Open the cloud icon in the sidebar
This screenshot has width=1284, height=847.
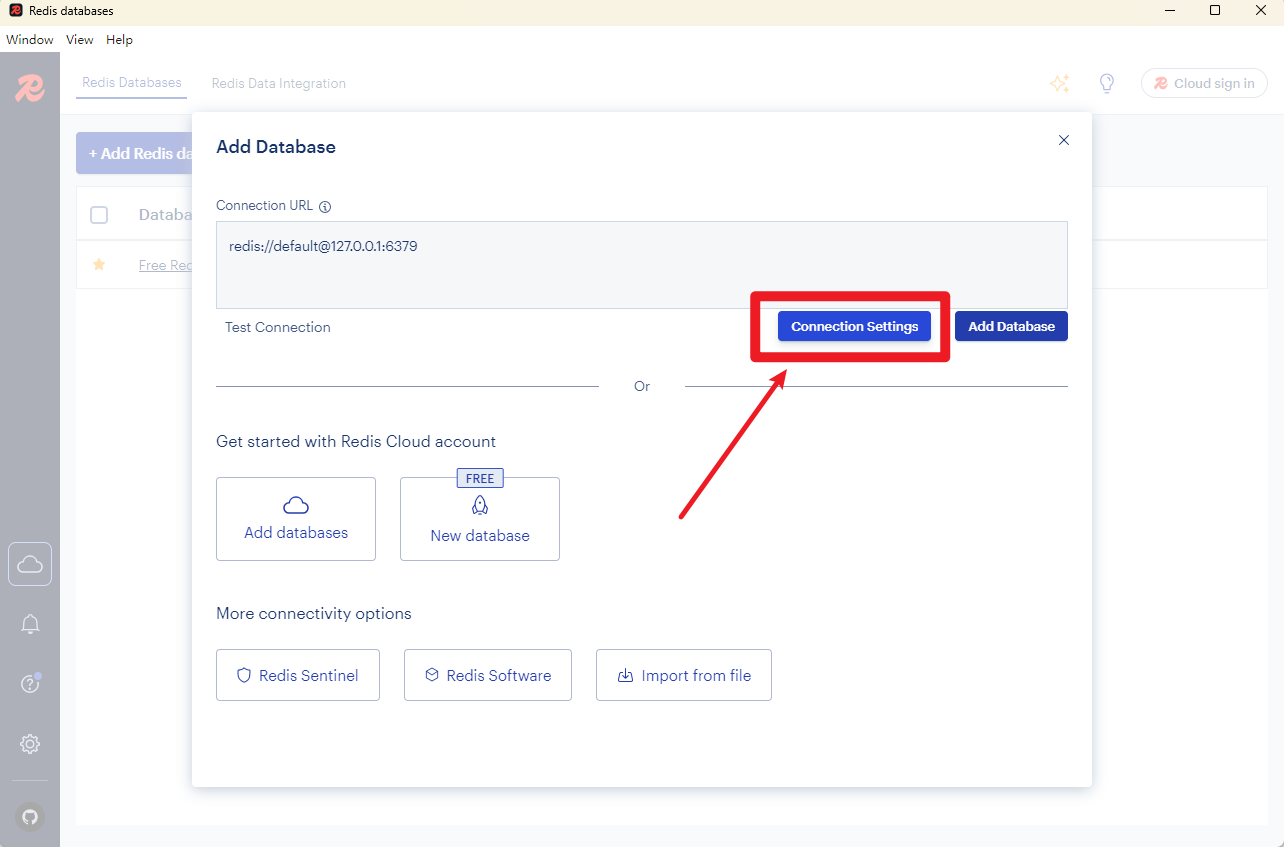(x=30, y=564)
